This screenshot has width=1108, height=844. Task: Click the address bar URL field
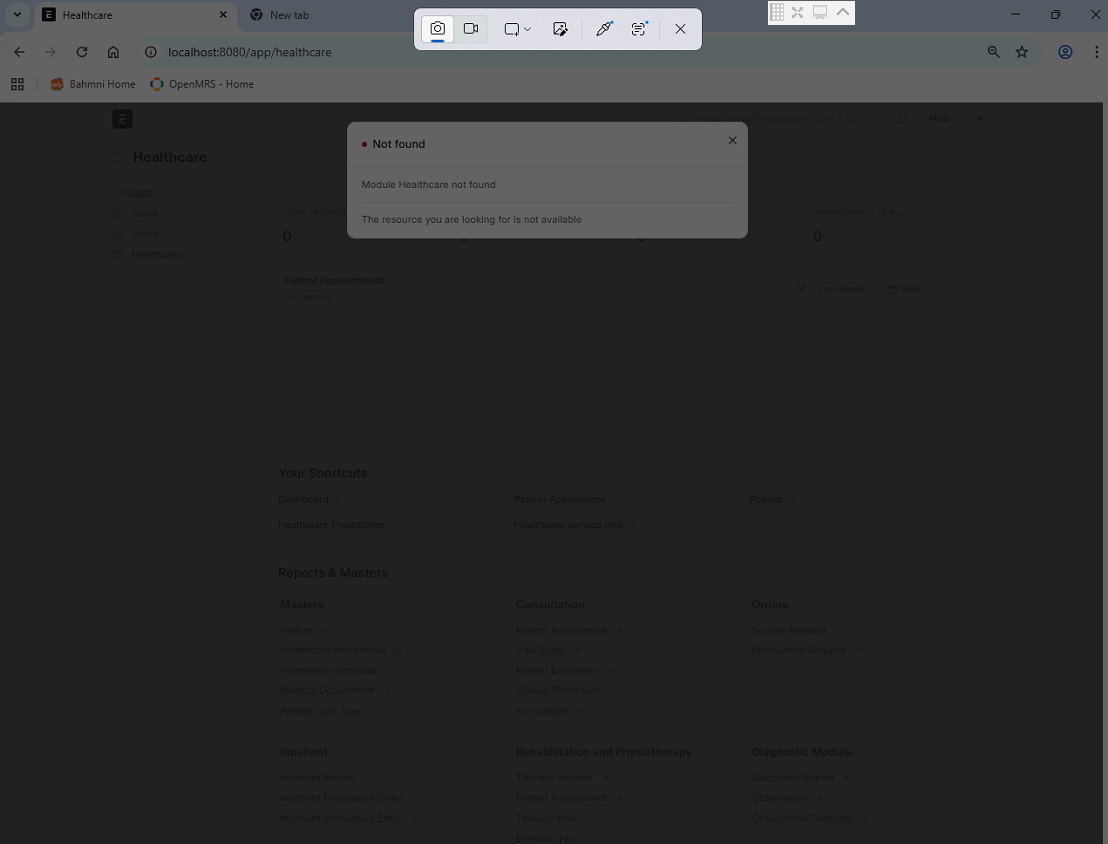[500, 52]
